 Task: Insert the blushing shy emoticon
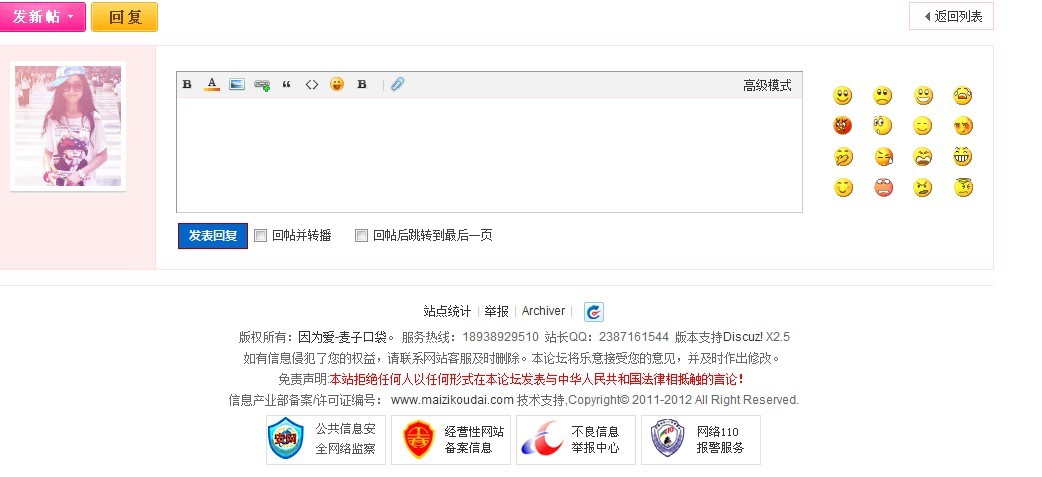point(962,126)
